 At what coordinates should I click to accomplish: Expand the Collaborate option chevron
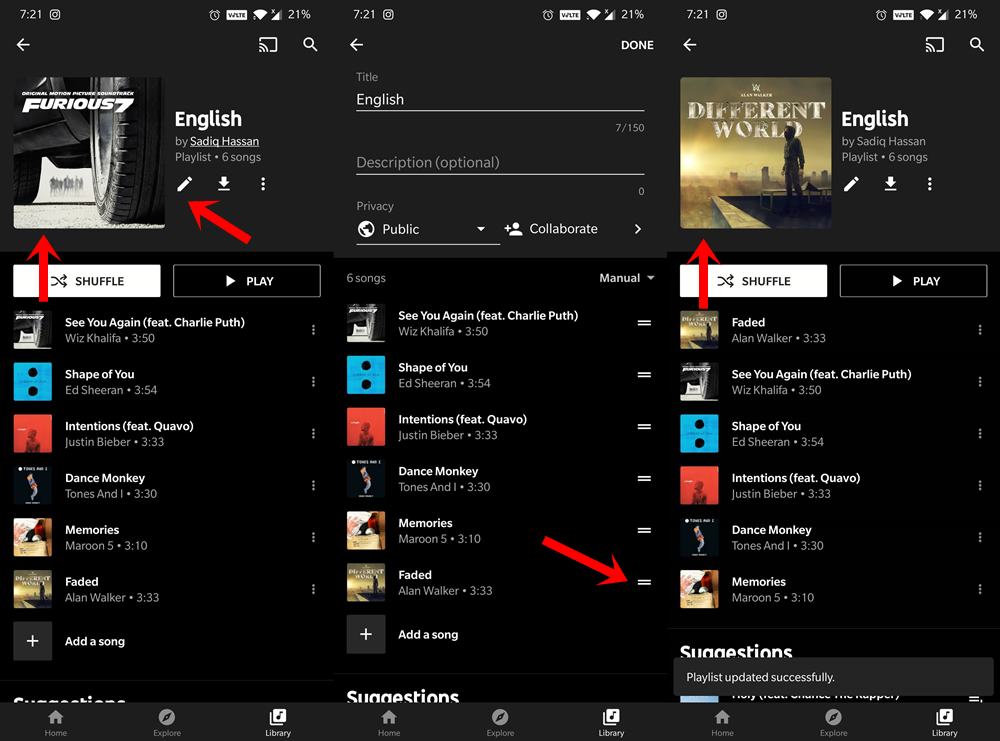(638, 229)
